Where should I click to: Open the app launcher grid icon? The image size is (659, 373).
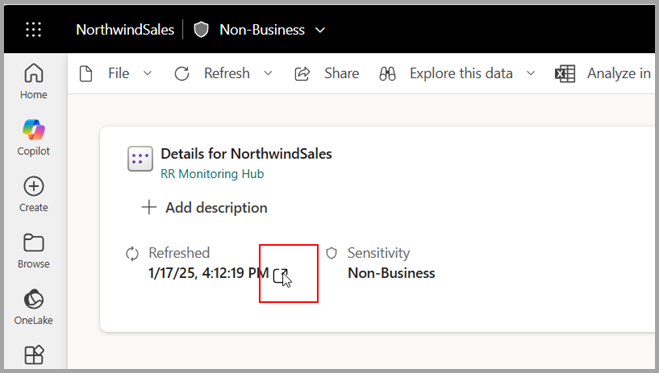click(x=33, y=30)
